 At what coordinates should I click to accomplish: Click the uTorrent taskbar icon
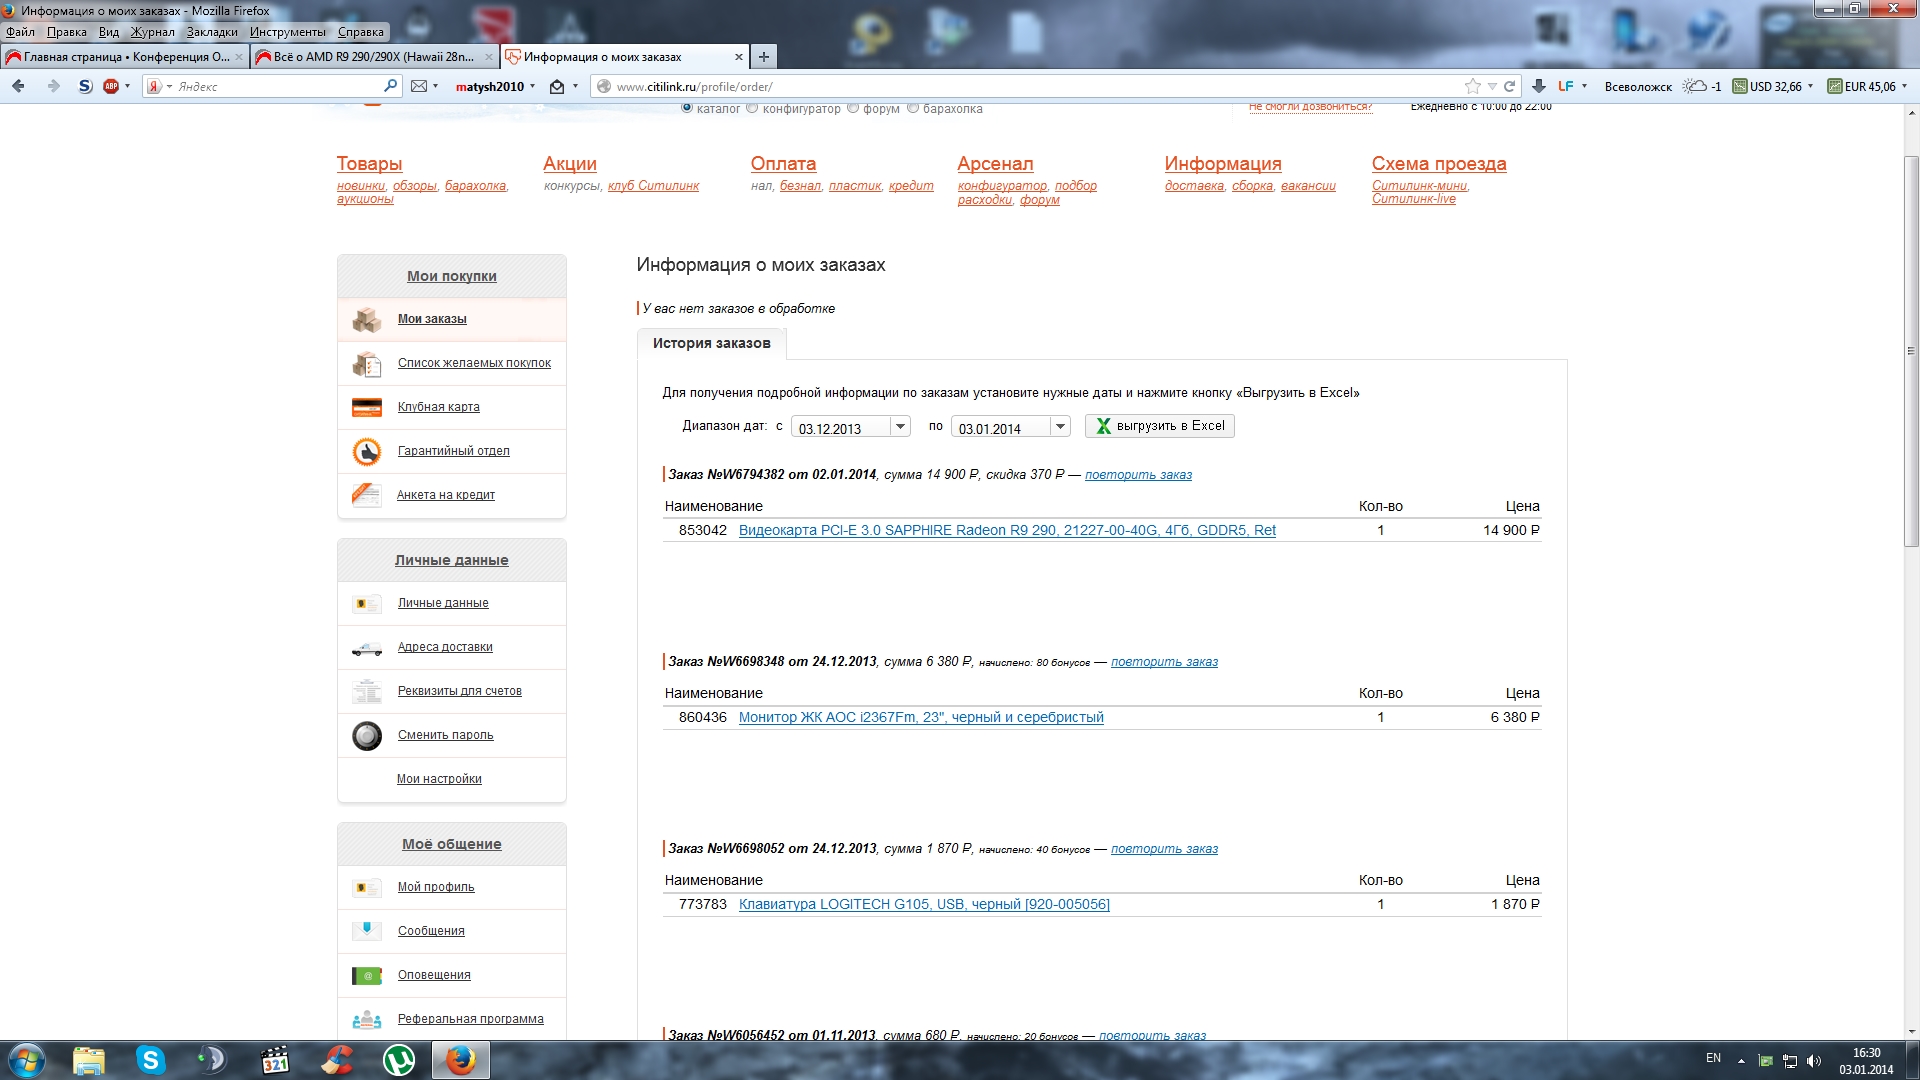tap(399, 1060)
